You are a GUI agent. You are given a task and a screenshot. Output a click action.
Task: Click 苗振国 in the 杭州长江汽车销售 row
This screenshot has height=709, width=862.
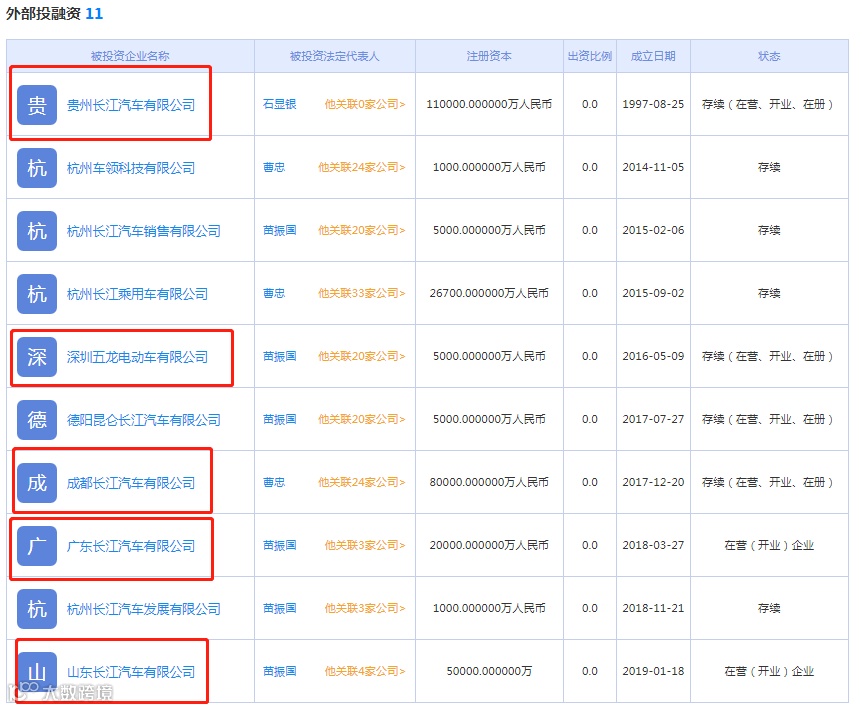[279, 230]
